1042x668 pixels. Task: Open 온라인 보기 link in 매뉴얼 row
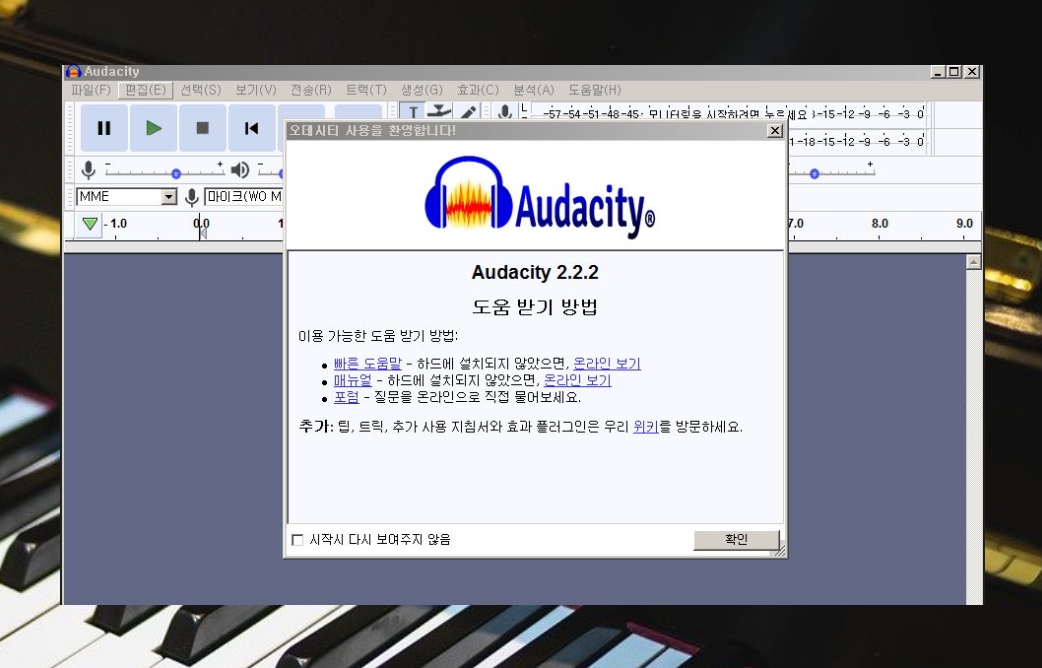577,380
